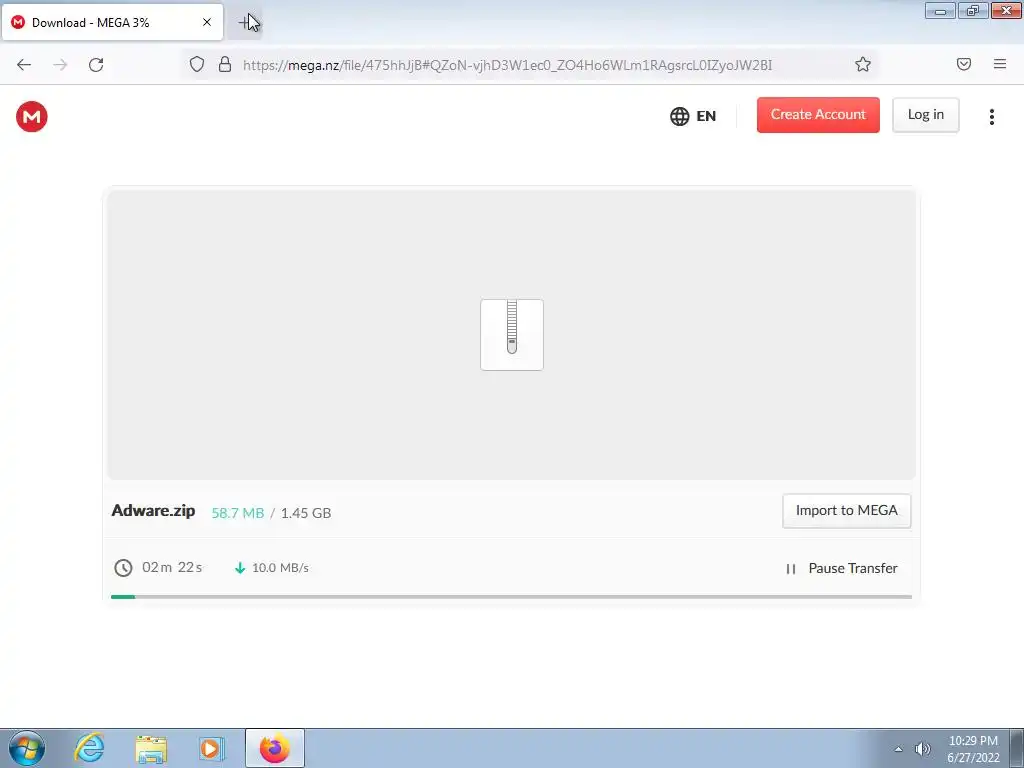
Task: Reload the page with the refresh icon
Action: click(x=96, y=65)
